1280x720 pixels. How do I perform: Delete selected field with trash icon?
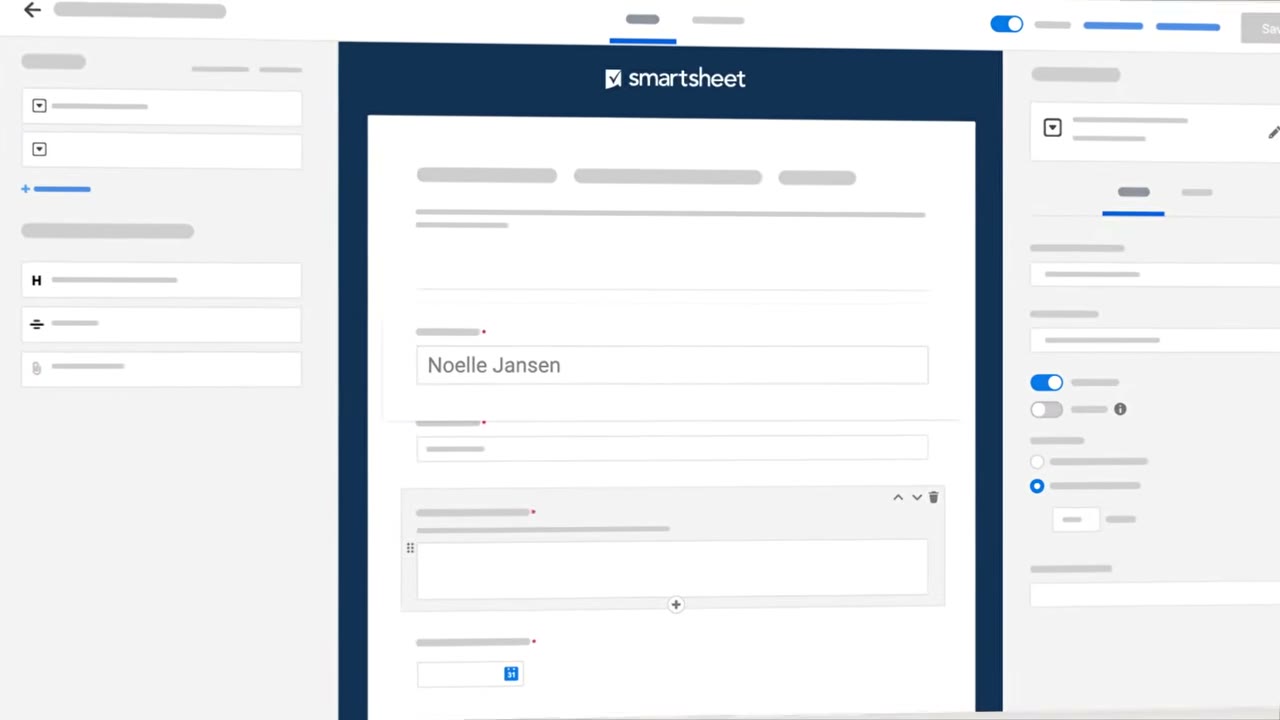click(934, 497)
